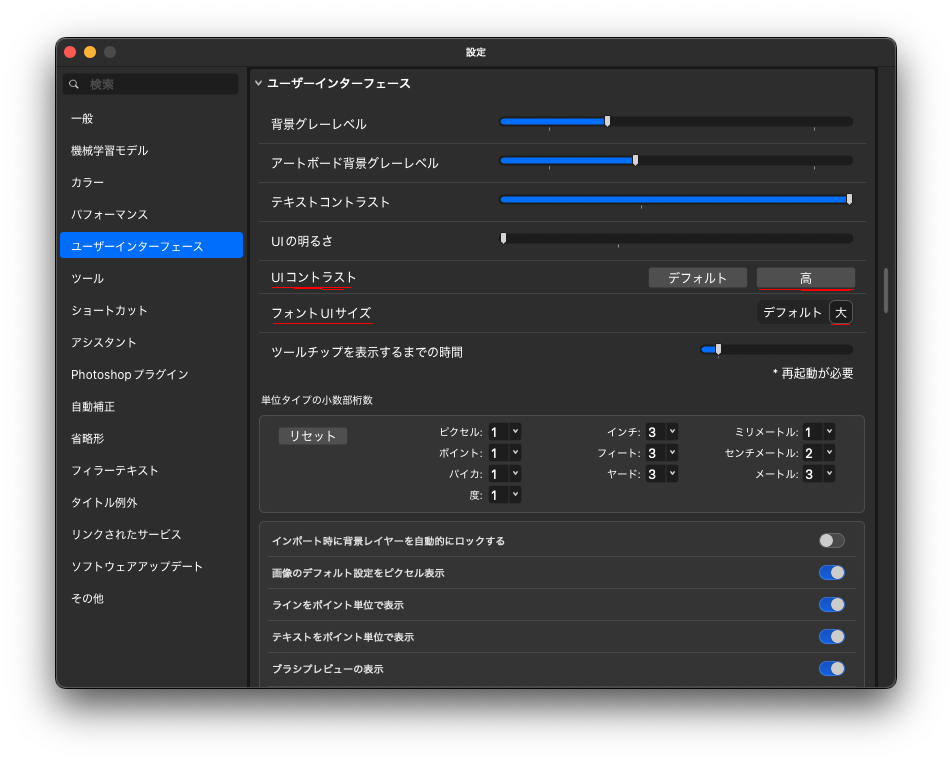Expand the センチメートル decimal places dropdown
The width and height of the screenshot is (952, 762).
pyautogui.click(x=829, y=453)
